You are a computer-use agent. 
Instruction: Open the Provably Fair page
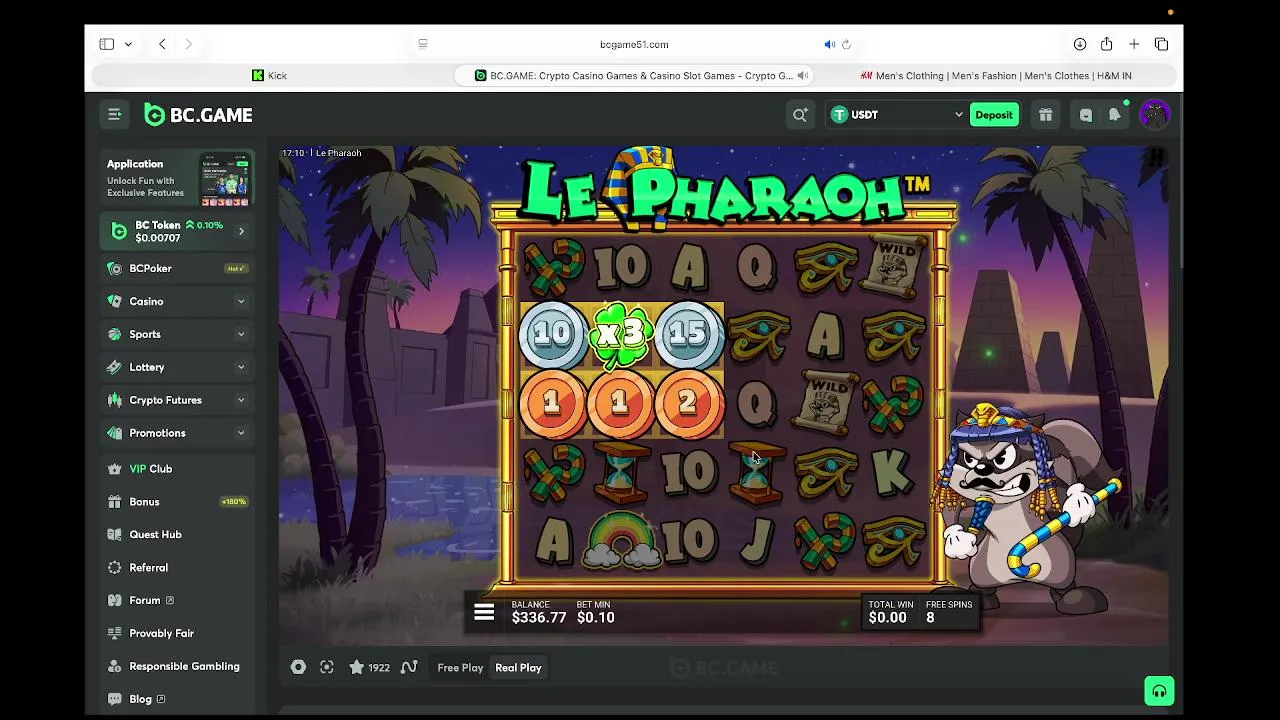[x=177, y=633]
